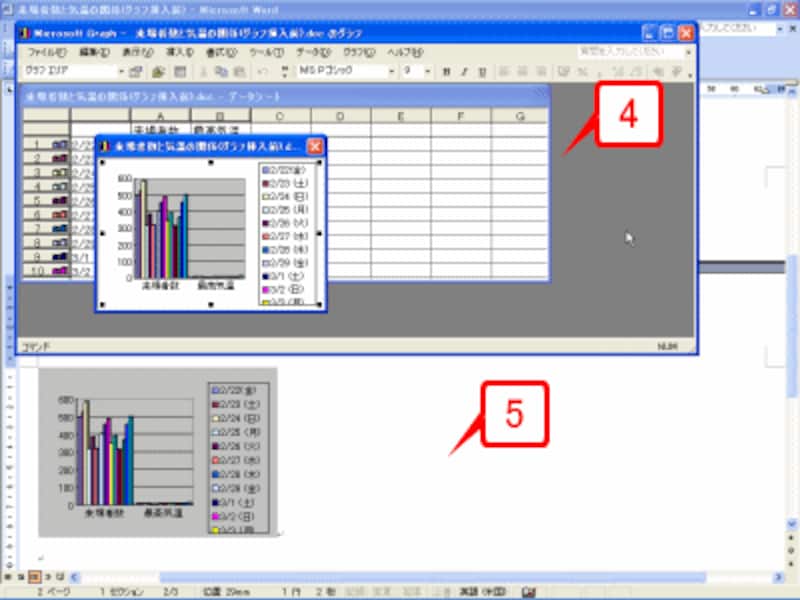Click the 2 ページ status bar entry

54,592
